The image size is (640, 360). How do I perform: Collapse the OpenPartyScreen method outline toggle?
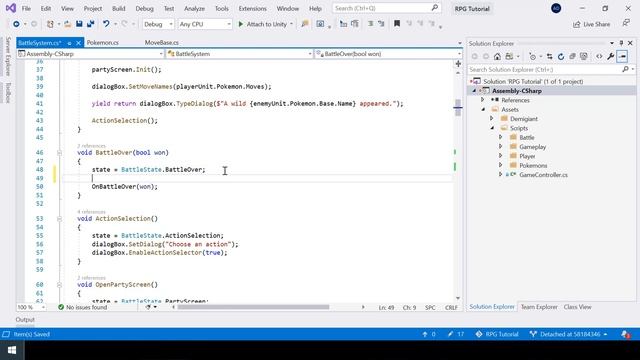(59, 285)
